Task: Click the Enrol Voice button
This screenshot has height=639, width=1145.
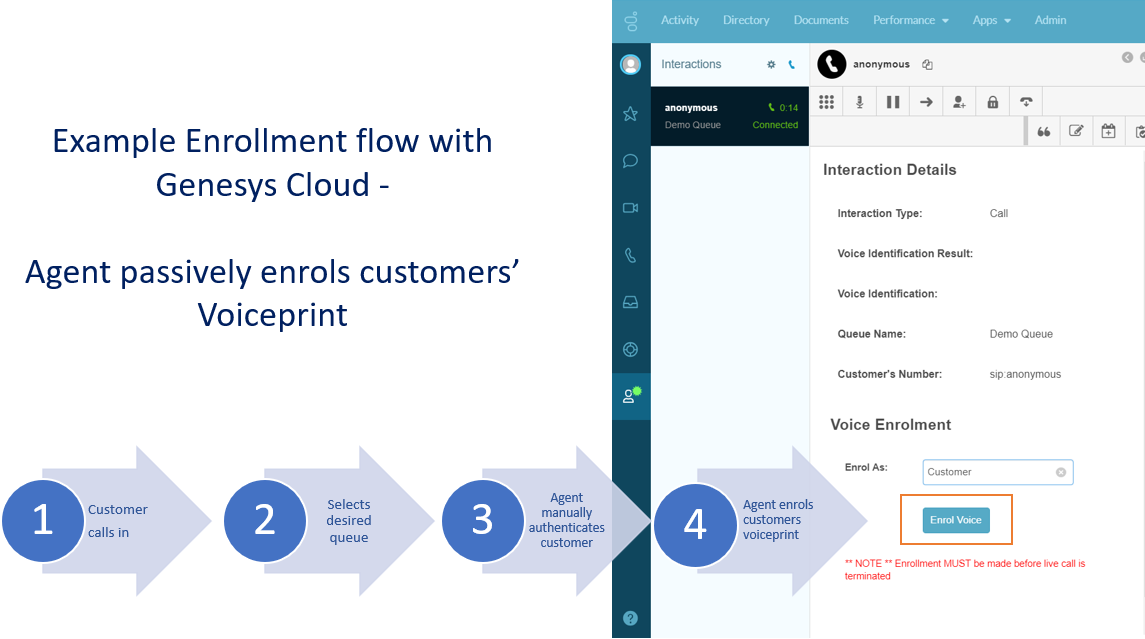Action: click(956, 520)
